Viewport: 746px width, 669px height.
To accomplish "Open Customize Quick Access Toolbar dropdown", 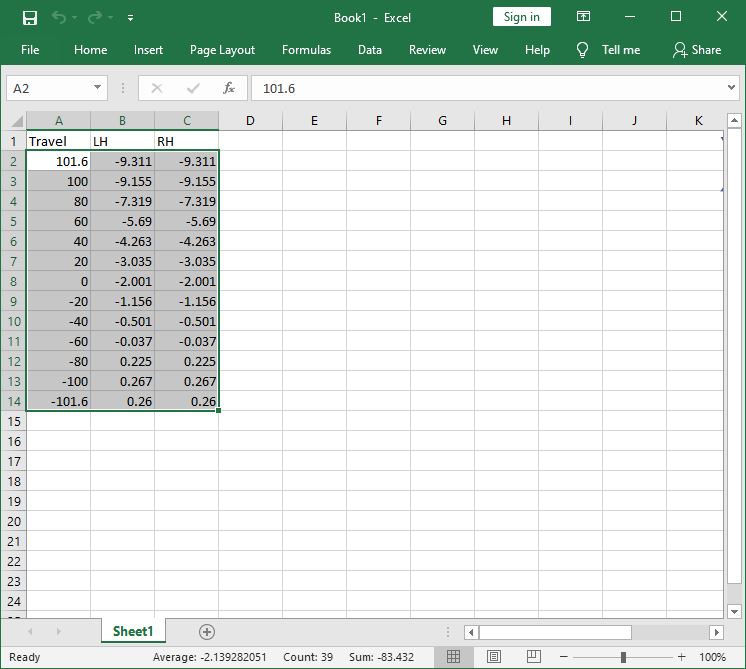I will 131,18.
